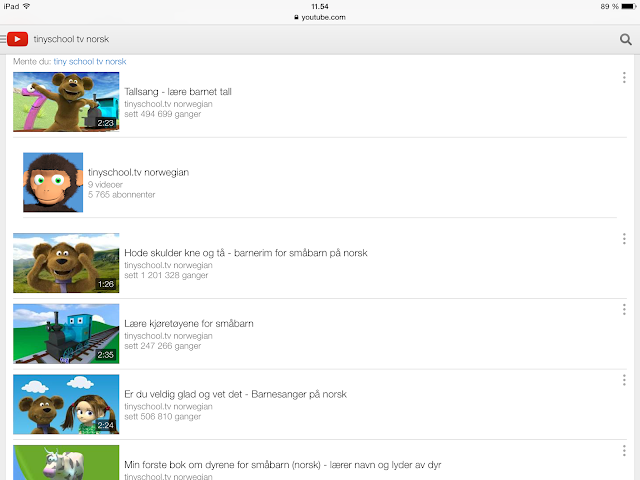640x480 pixels.
Task: Tap the 11.54 clock in status bar
Action: point(320,6)
